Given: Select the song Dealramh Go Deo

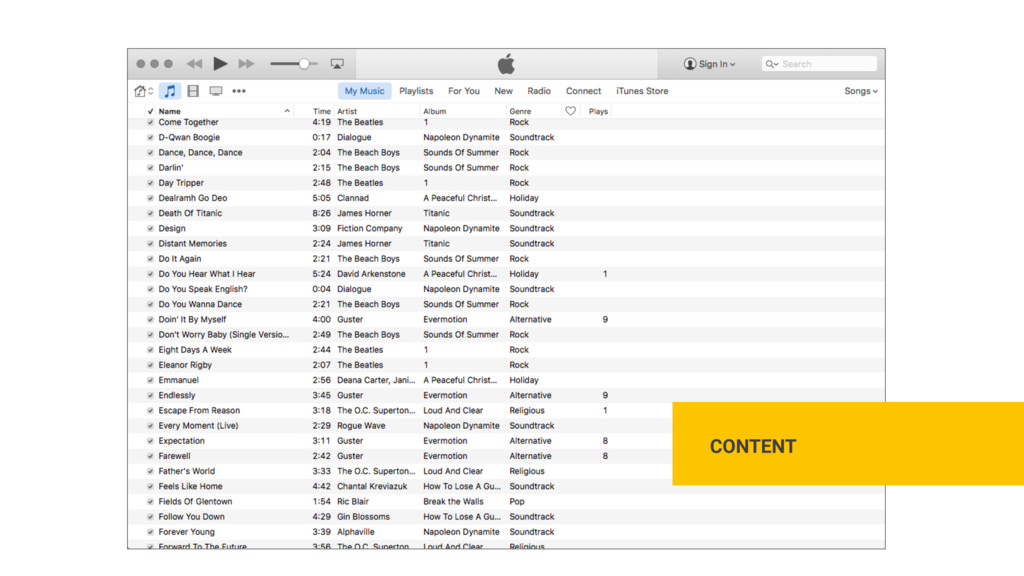Looking at the screenshot, I should (193, 198).
